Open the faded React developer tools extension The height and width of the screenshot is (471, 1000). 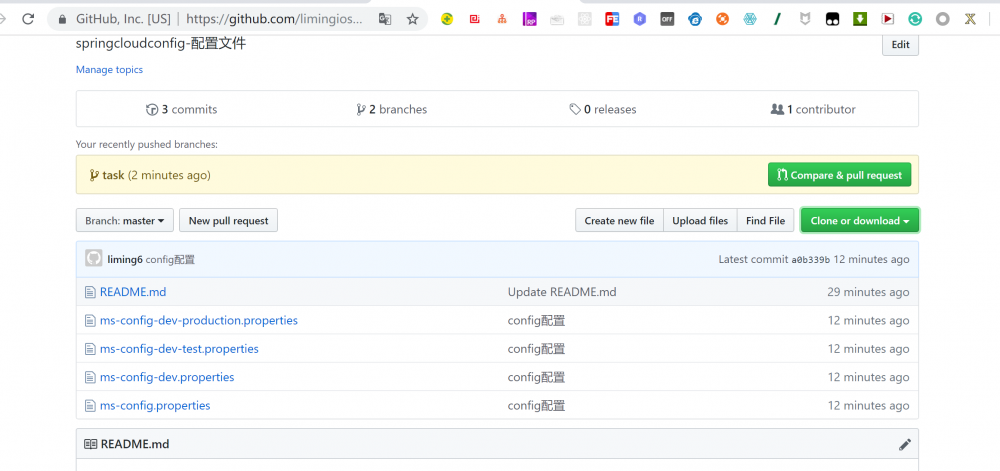point(585,19)
